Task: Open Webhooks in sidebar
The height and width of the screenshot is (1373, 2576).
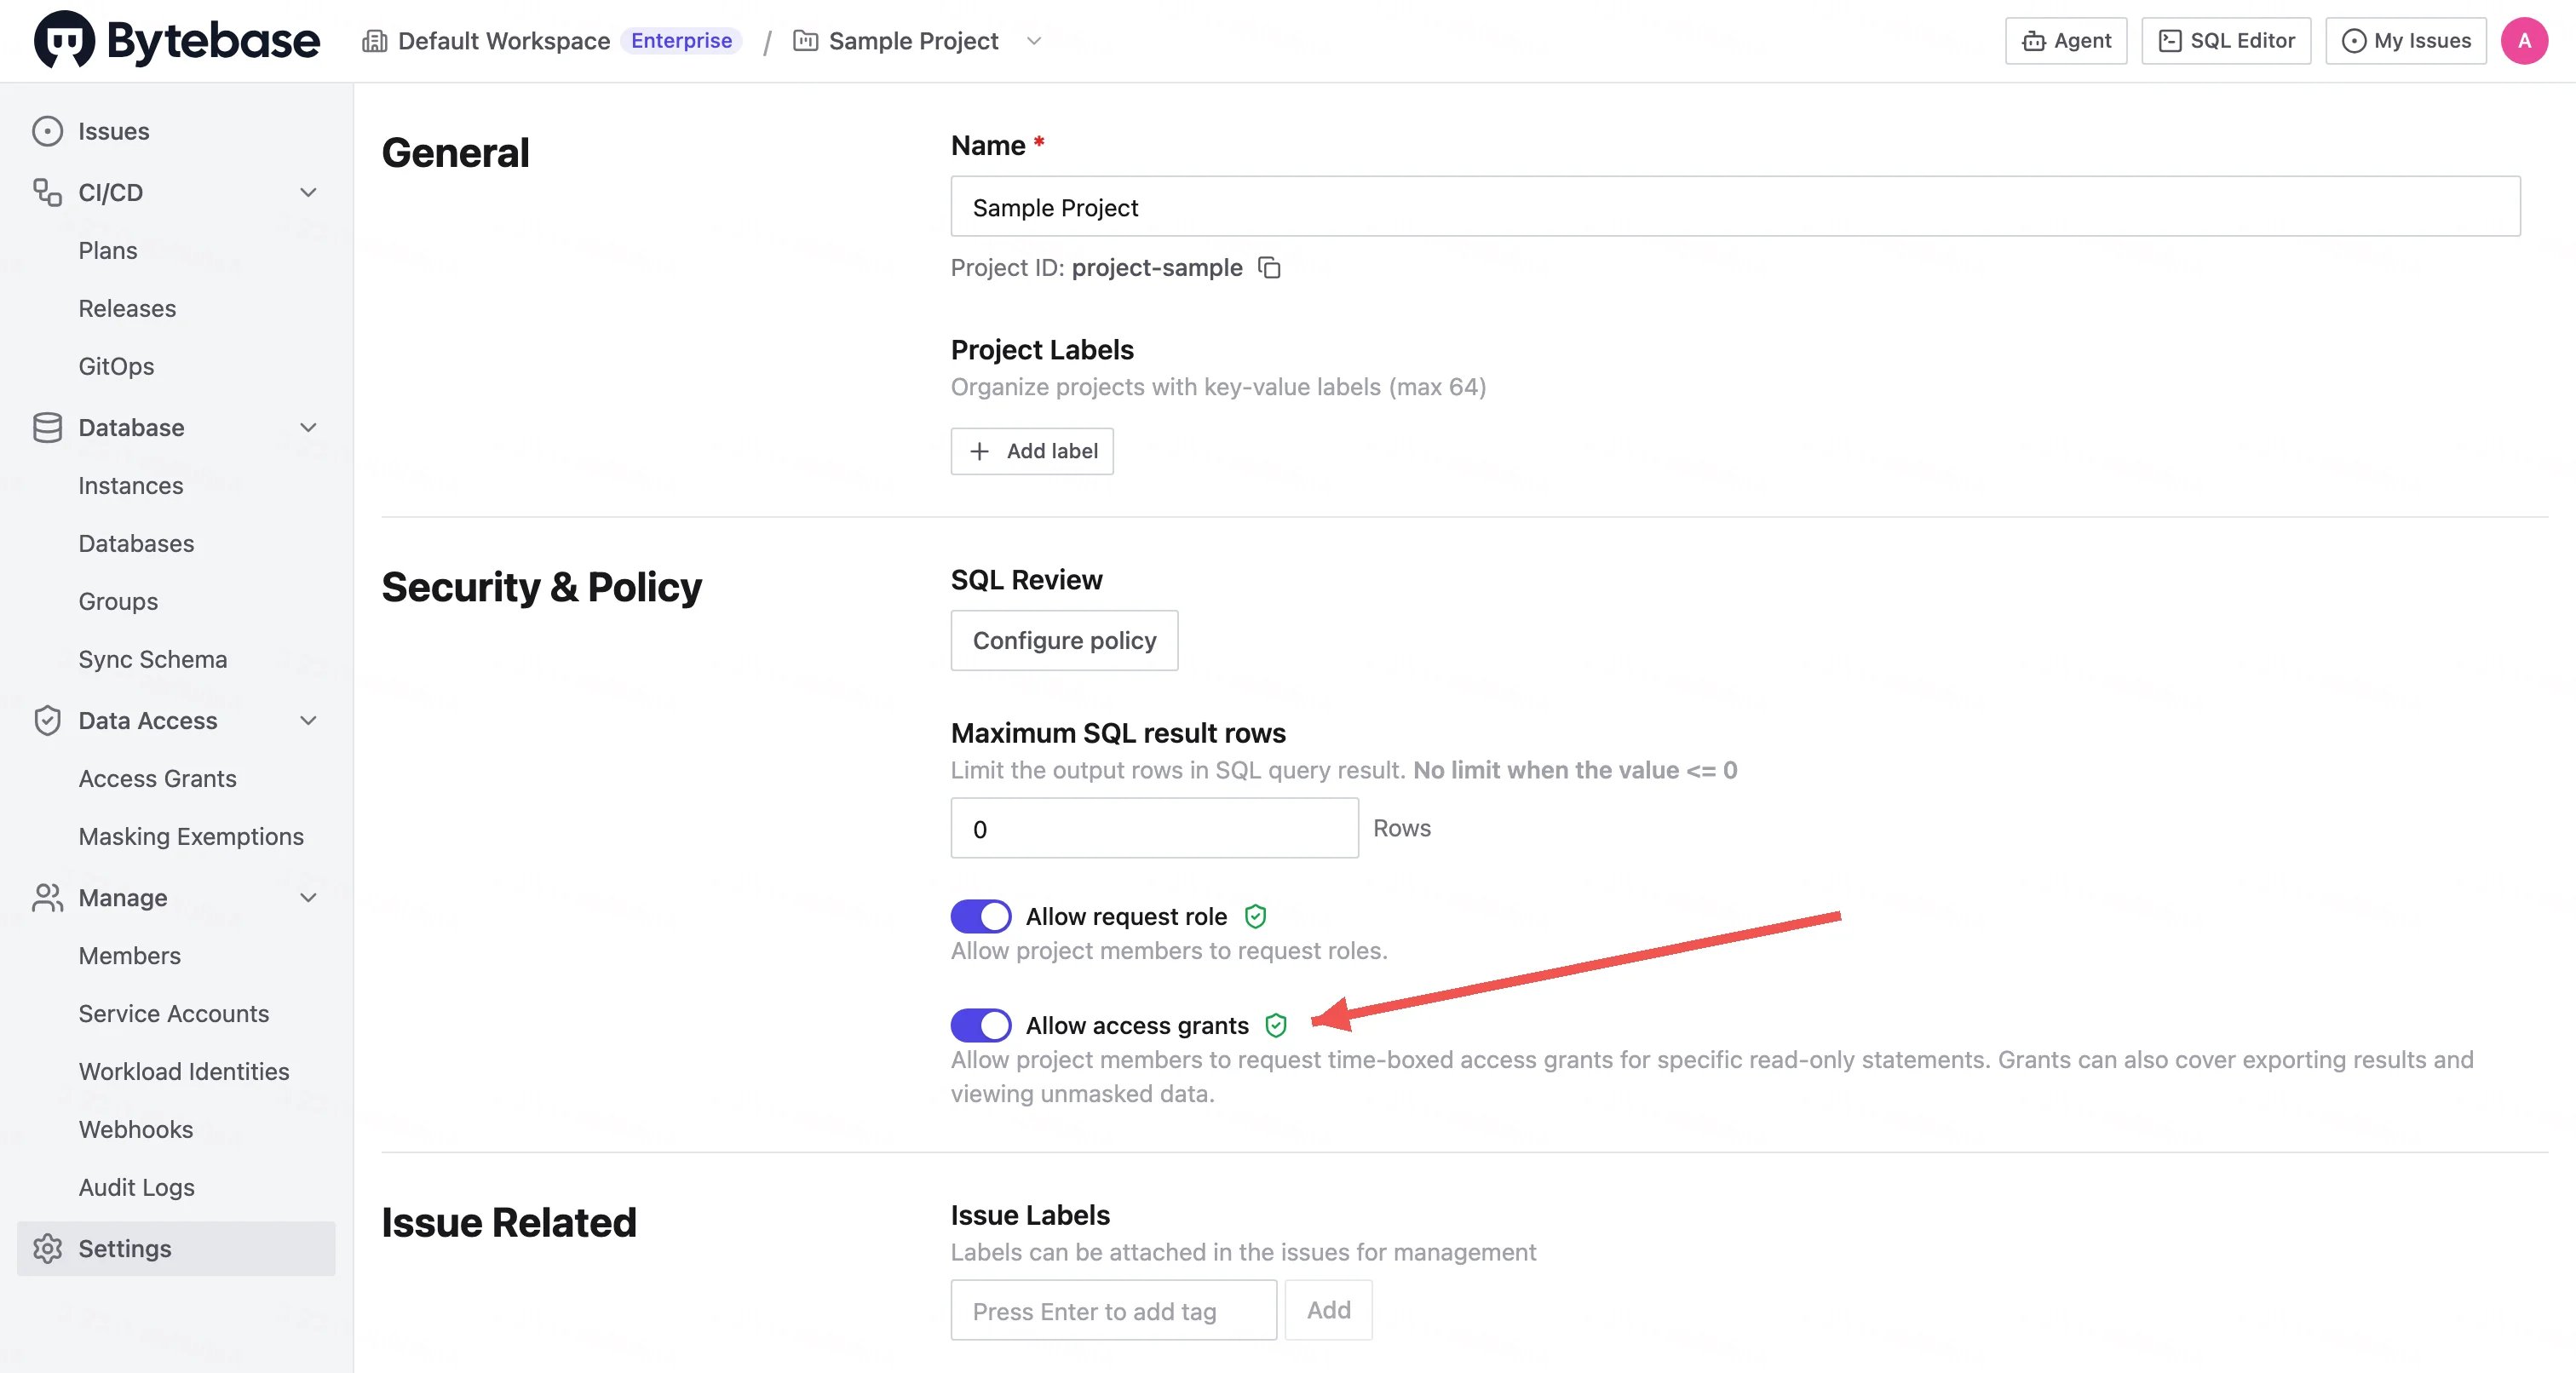Action: pos(136,1129)
